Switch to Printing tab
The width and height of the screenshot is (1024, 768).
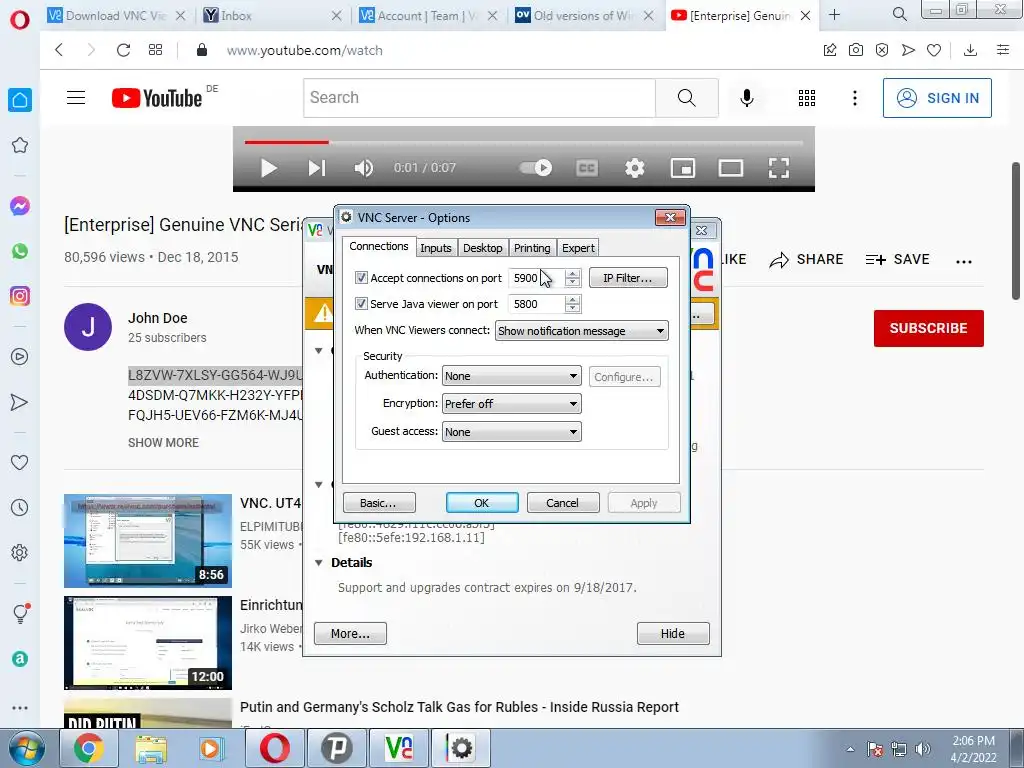pos(532,248)
